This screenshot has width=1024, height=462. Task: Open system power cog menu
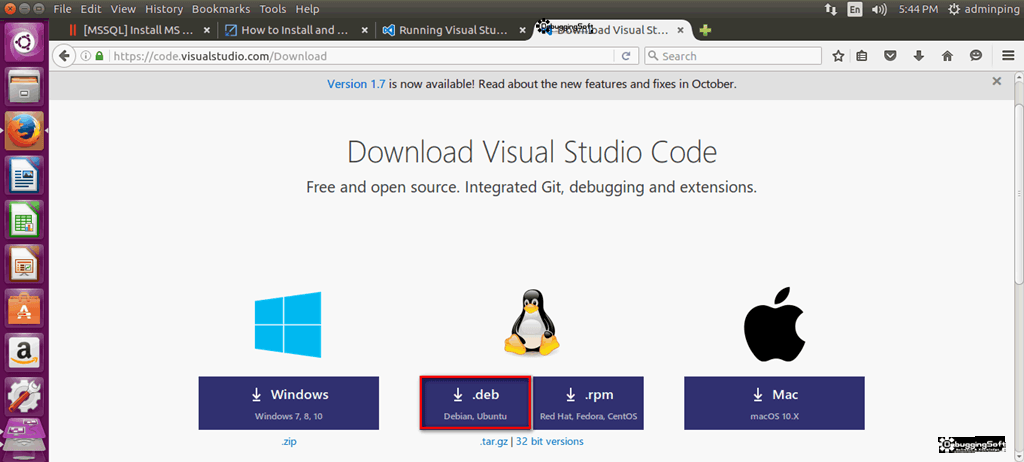(954, 9)
